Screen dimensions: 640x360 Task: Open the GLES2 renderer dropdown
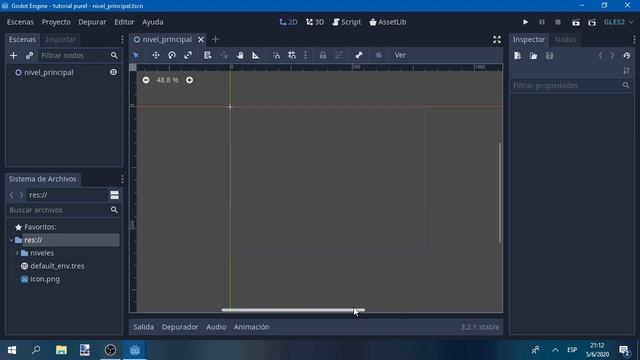tap(618, 22)
